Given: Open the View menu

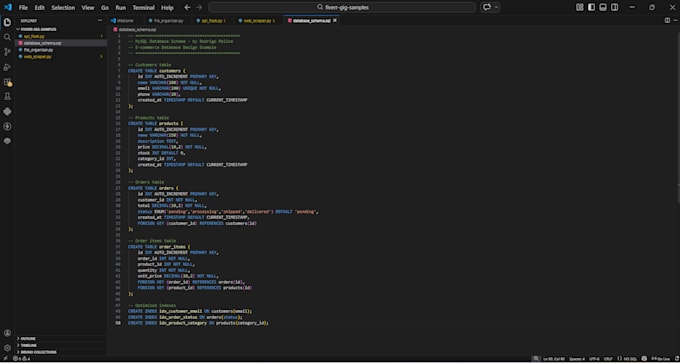Looking at the screenshot, I should [x=88, y=7].
